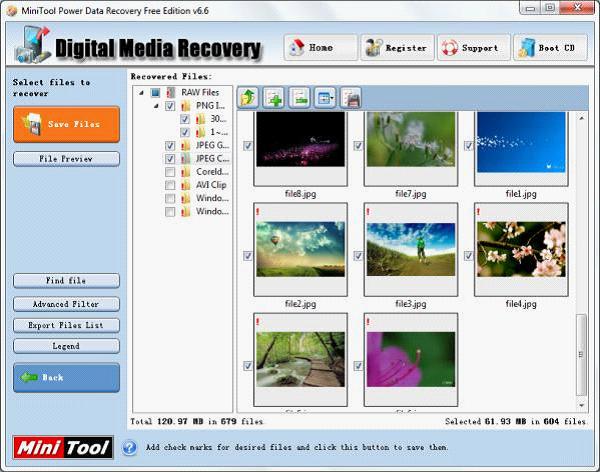This screenshot has height=473, width=600.
Task: Click the File Preview button
Action: click(67, 159)
